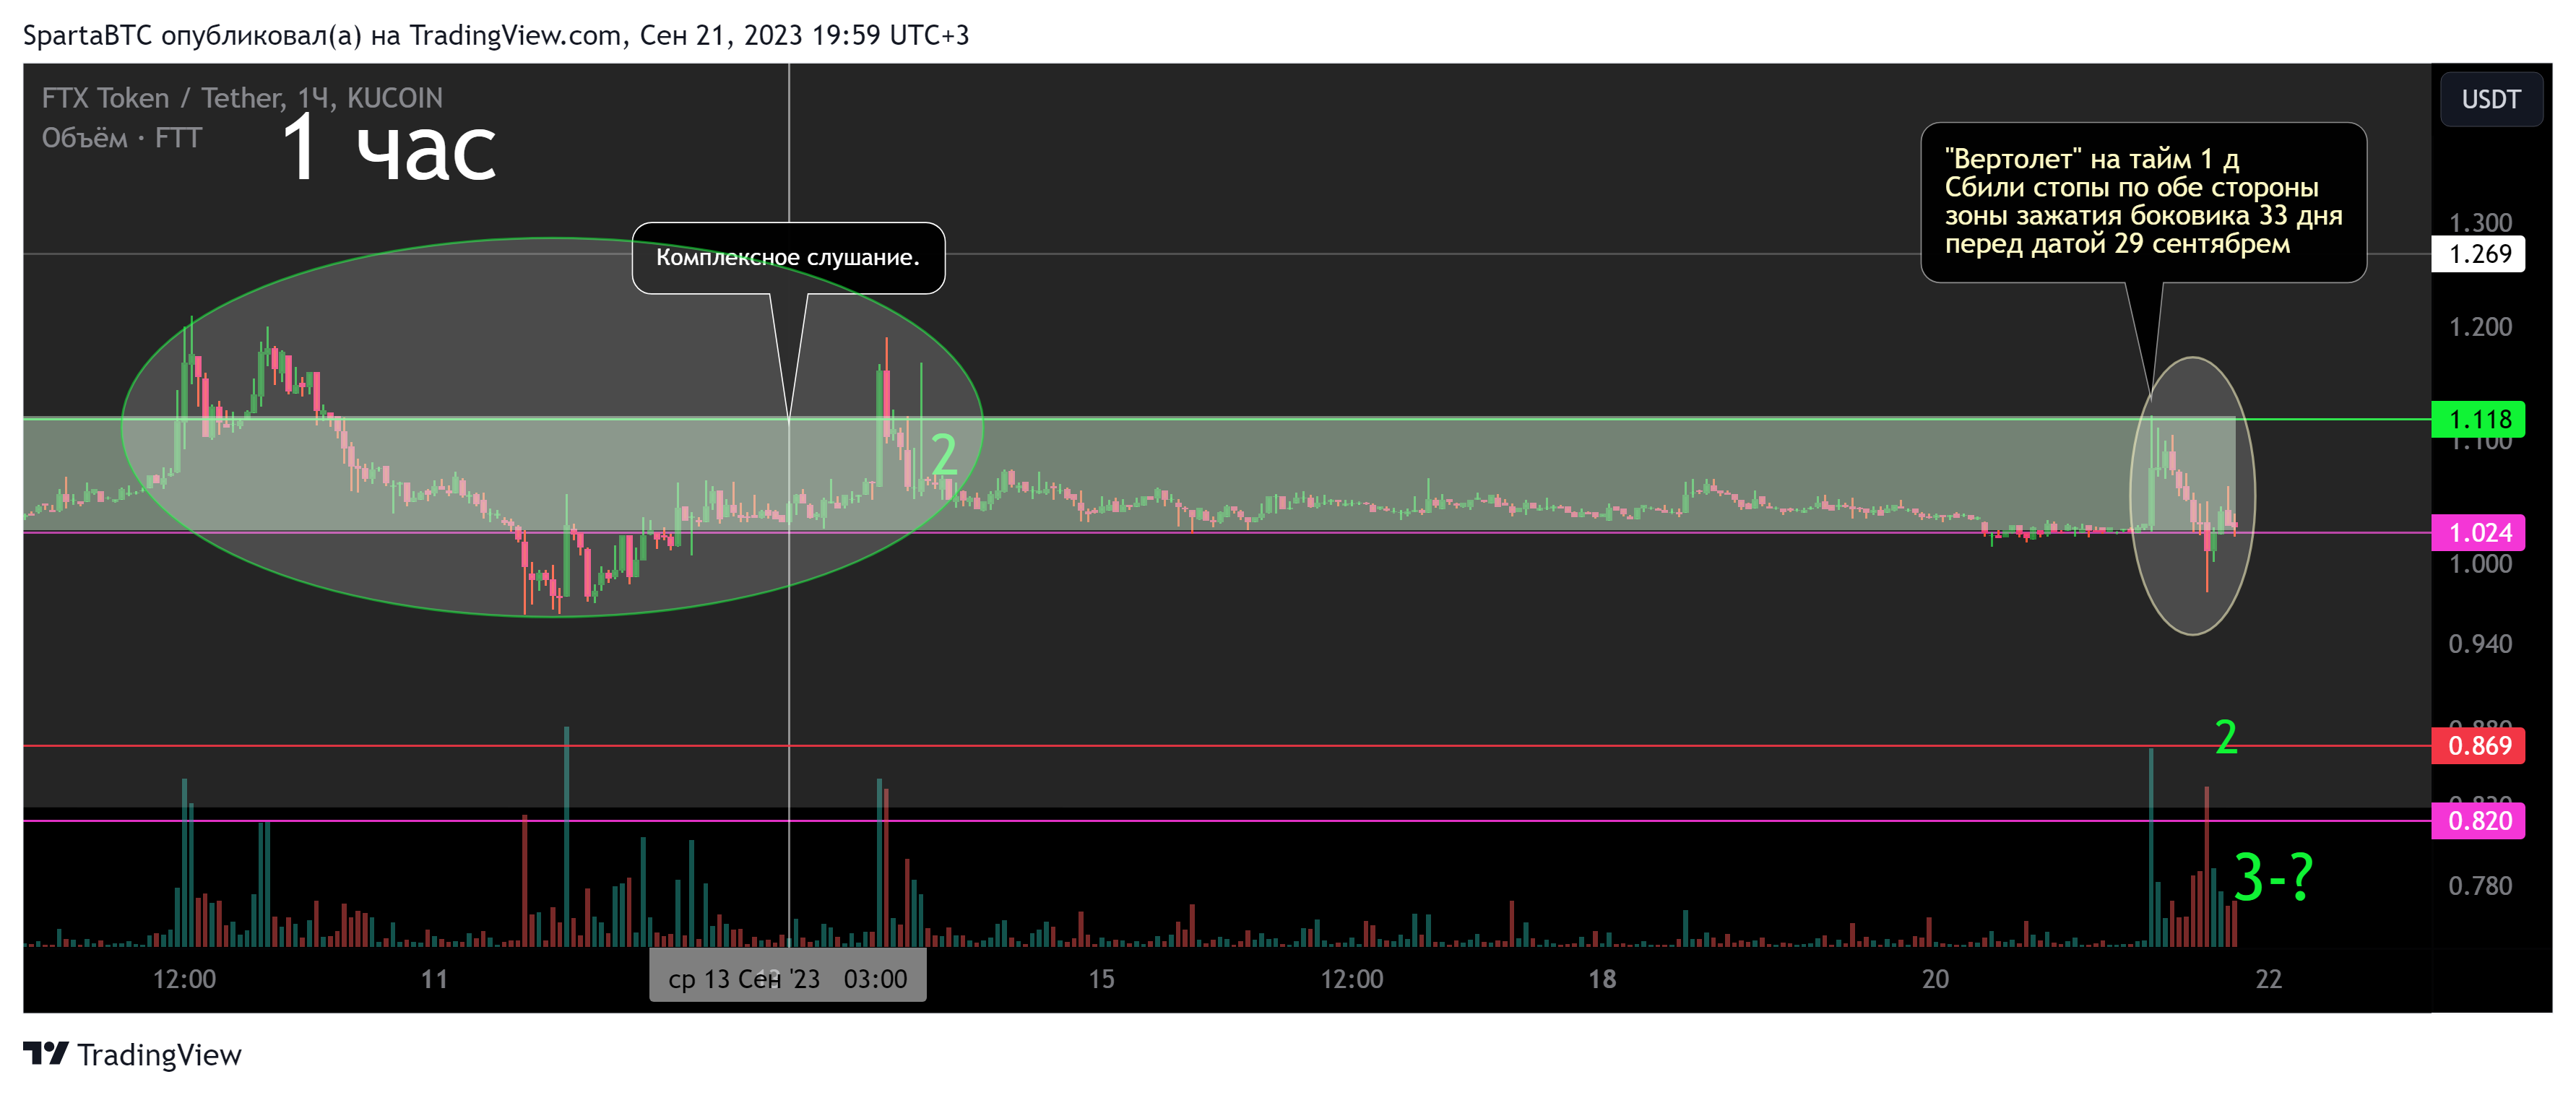Click the 11 date label on time axis
The width and height of the screenshot is (2576, 1095).
tap(434, 979)
